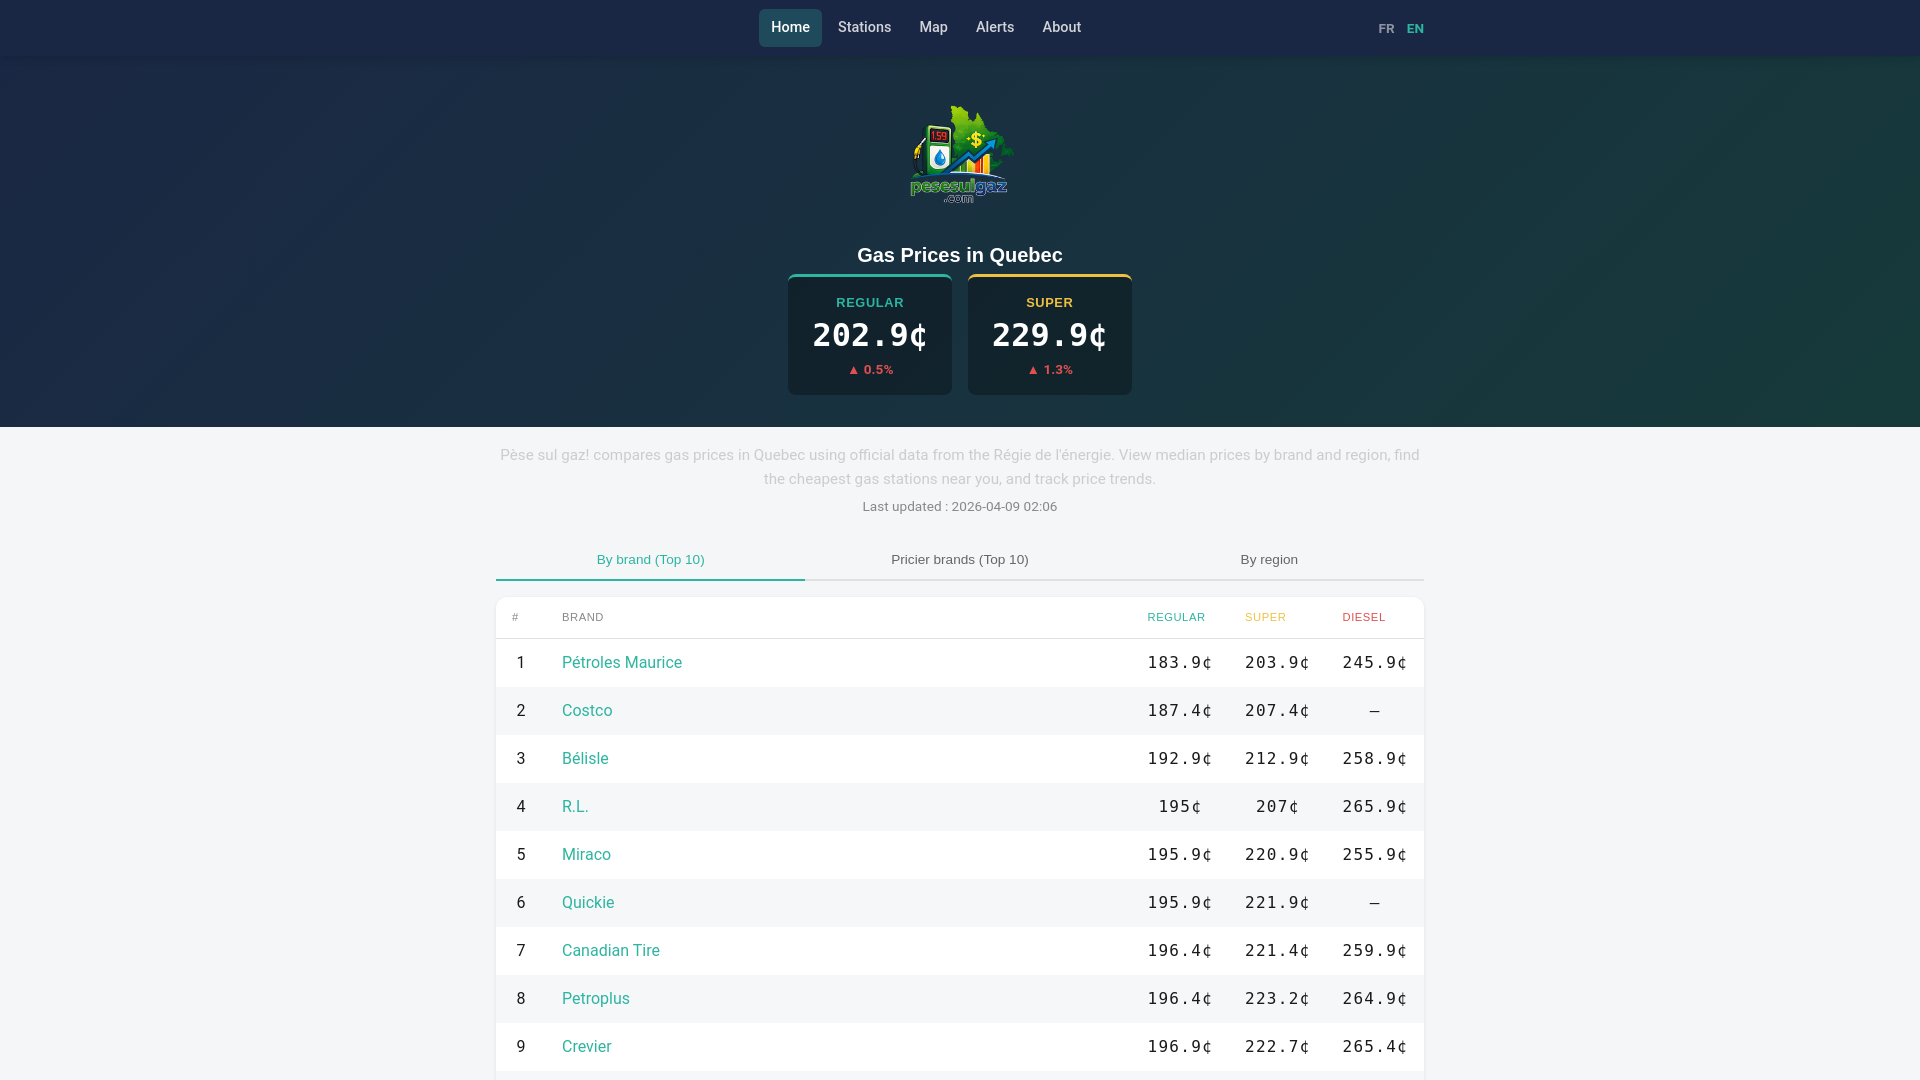
Task: Select the By region tab
Action: pyautogui.click(x=1269, y=560)
